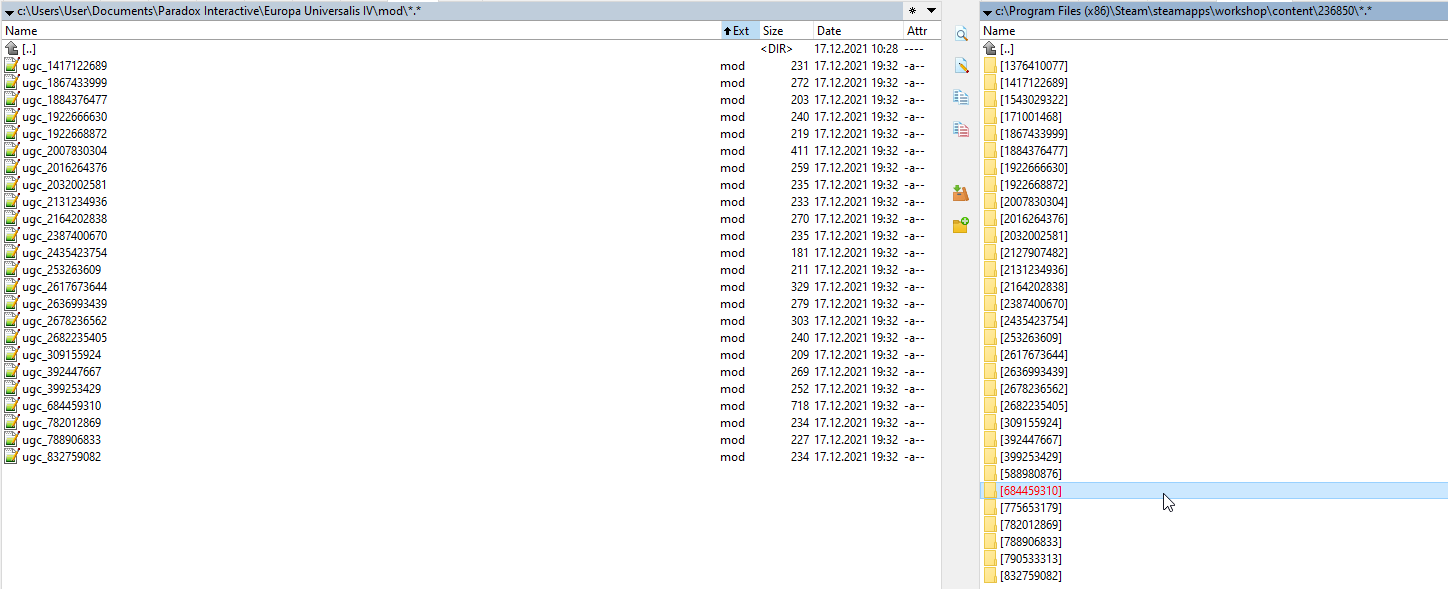This screenshot has height=589, width=1448.
Task: Click the folder icon beside [253263609]
Action: pos(990,338)
